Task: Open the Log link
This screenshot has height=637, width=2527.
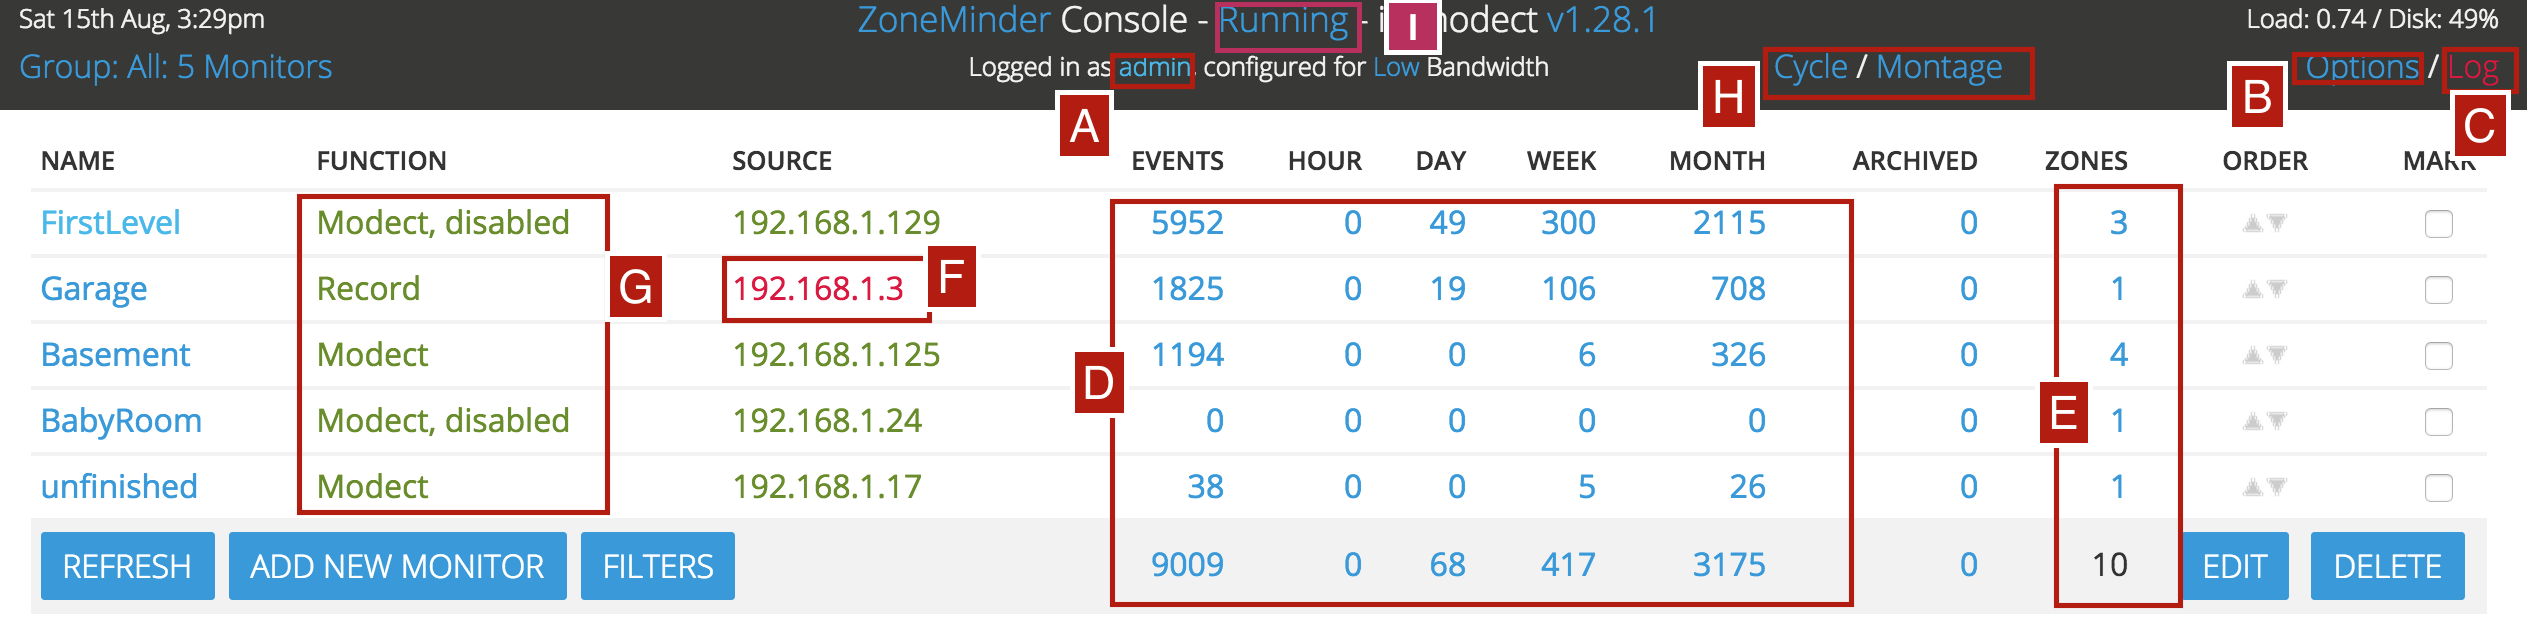Action: click(x=2473, y=68)
